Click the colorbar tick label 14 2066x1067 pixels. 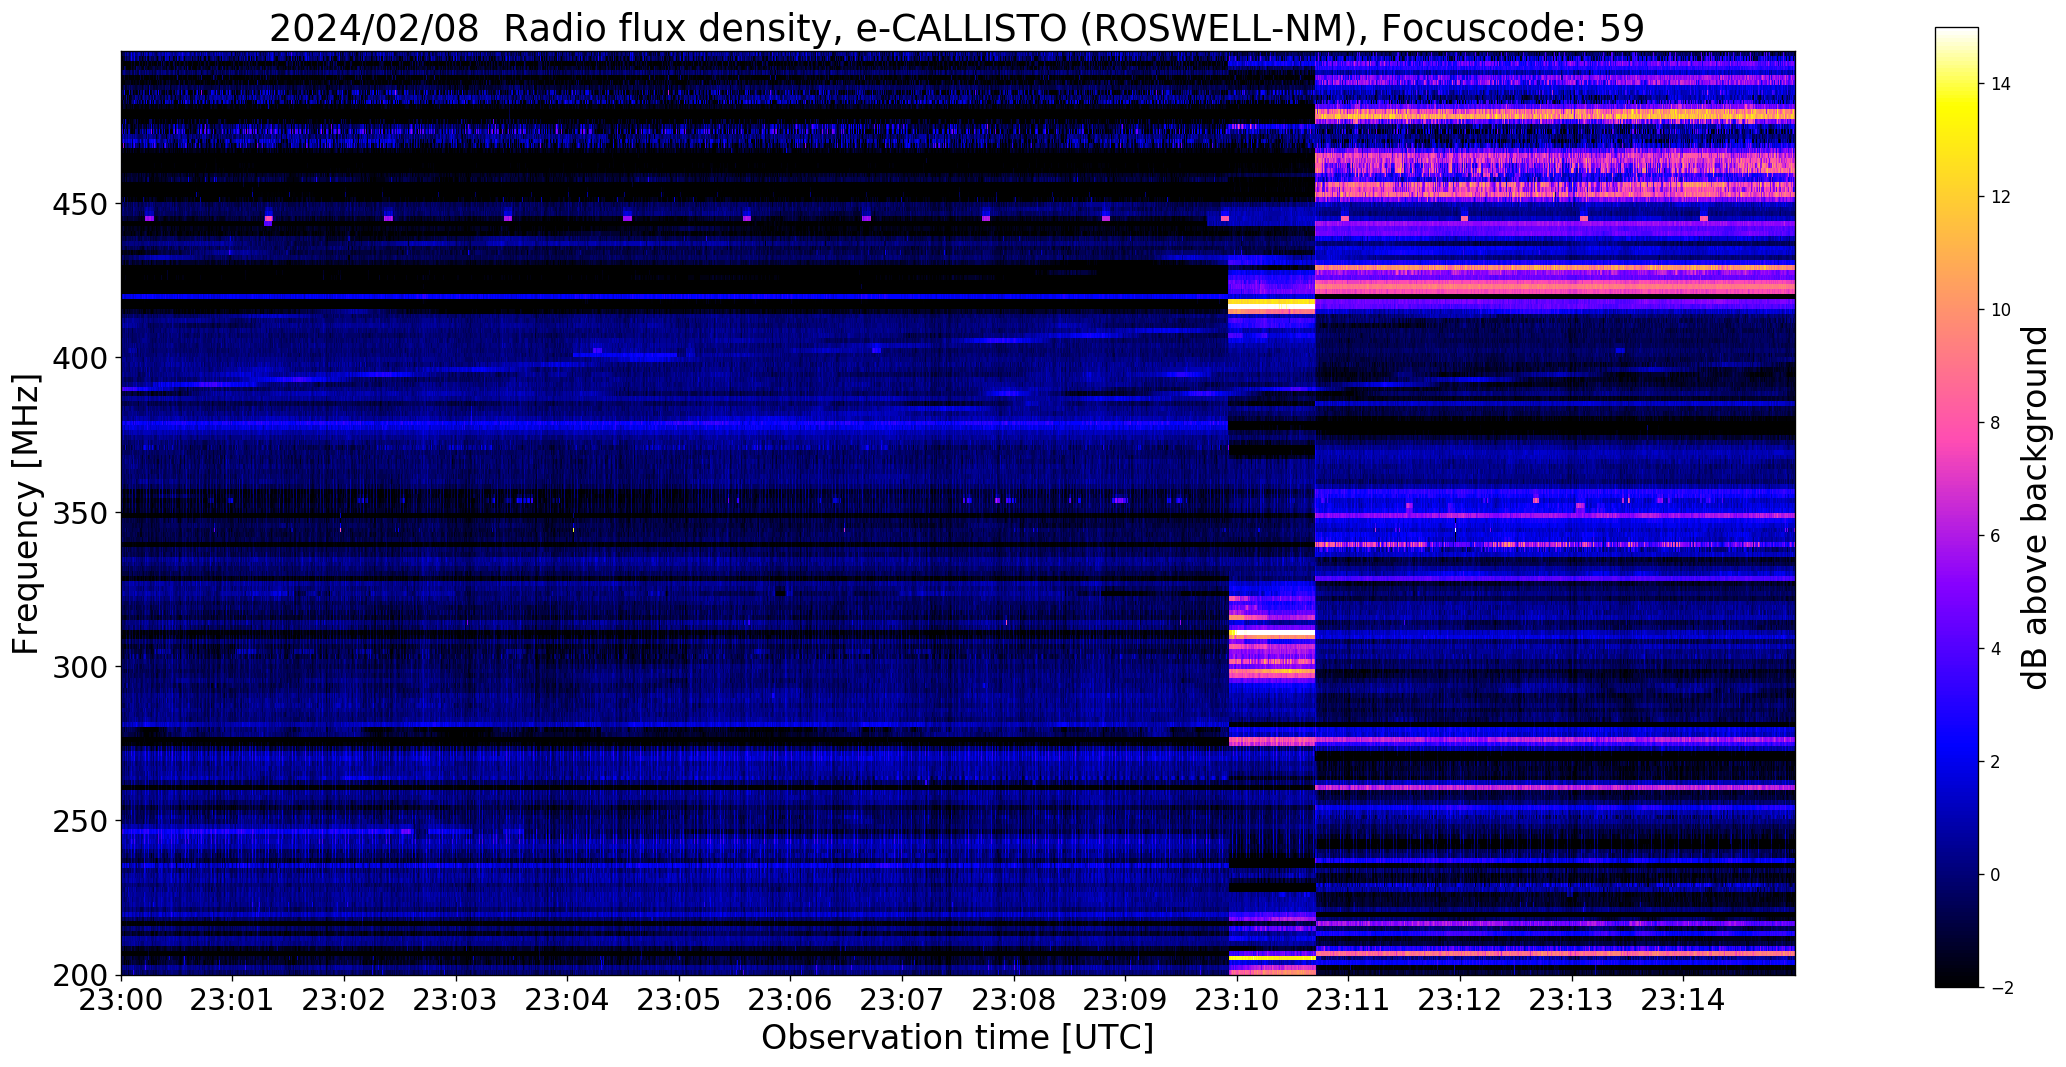(2001, 84)
